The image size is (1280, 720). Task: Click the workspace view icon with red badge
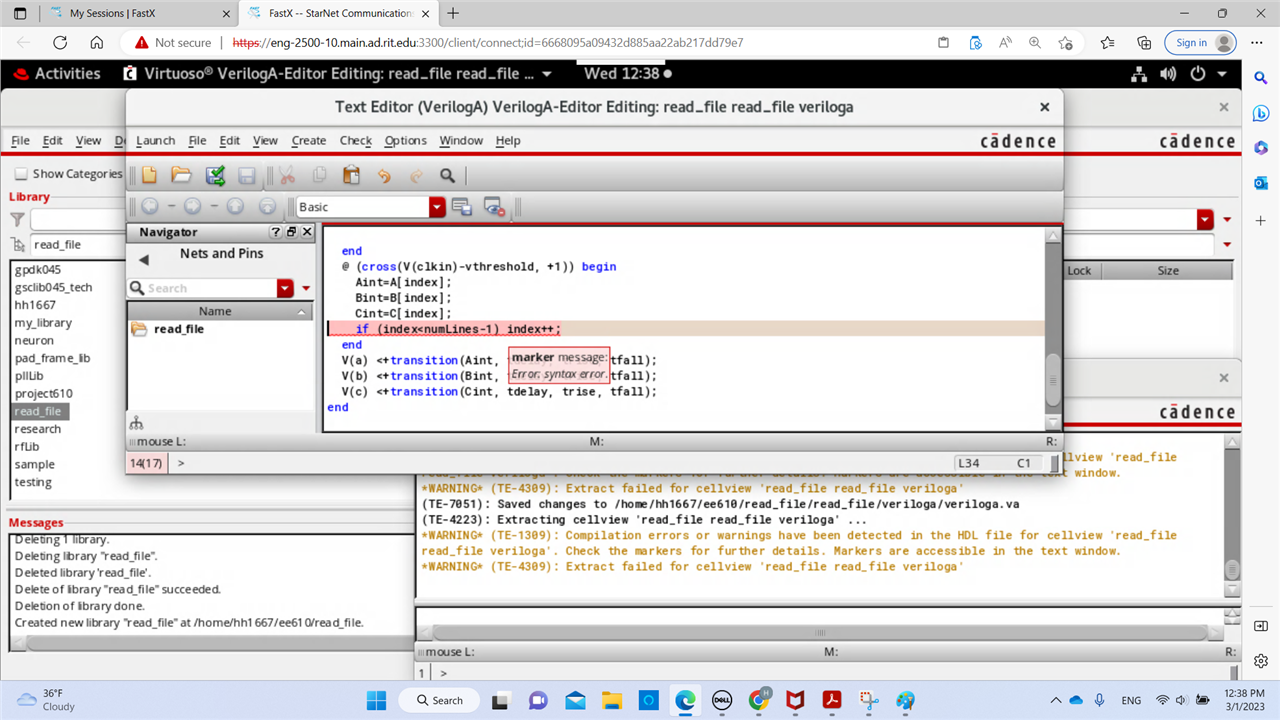tap(493, 206)
